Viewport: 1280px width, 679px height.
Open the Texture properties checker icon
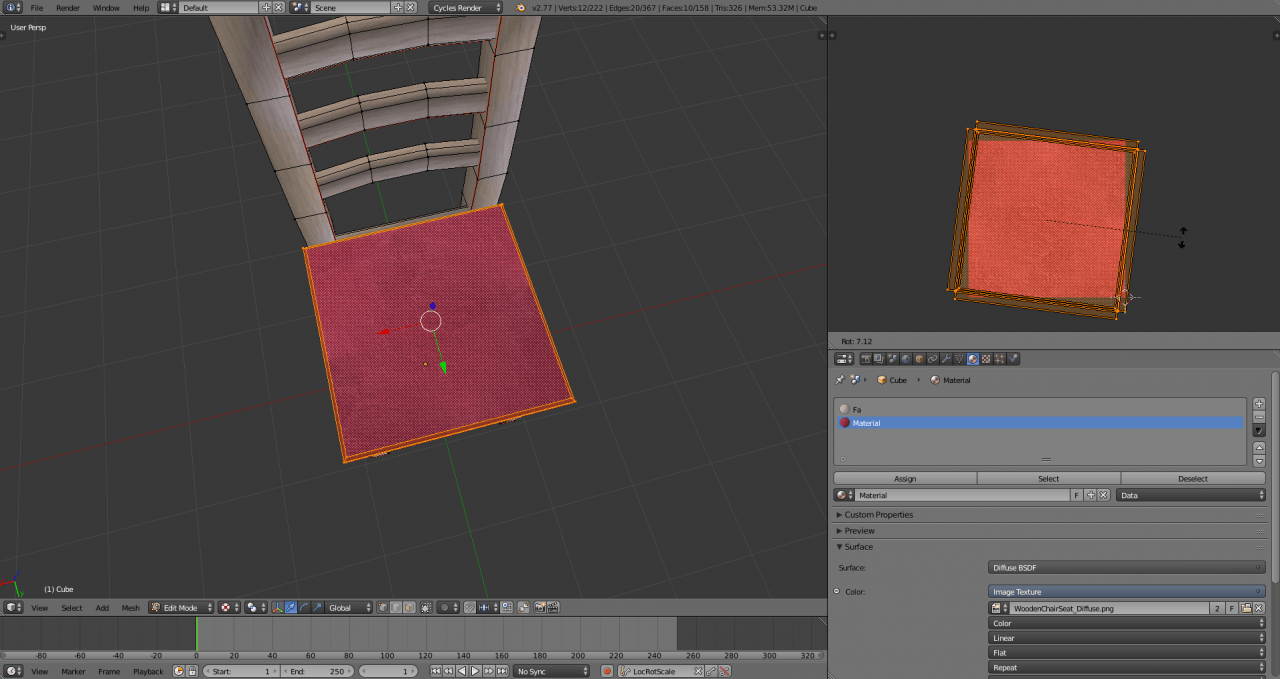[986, 359]
